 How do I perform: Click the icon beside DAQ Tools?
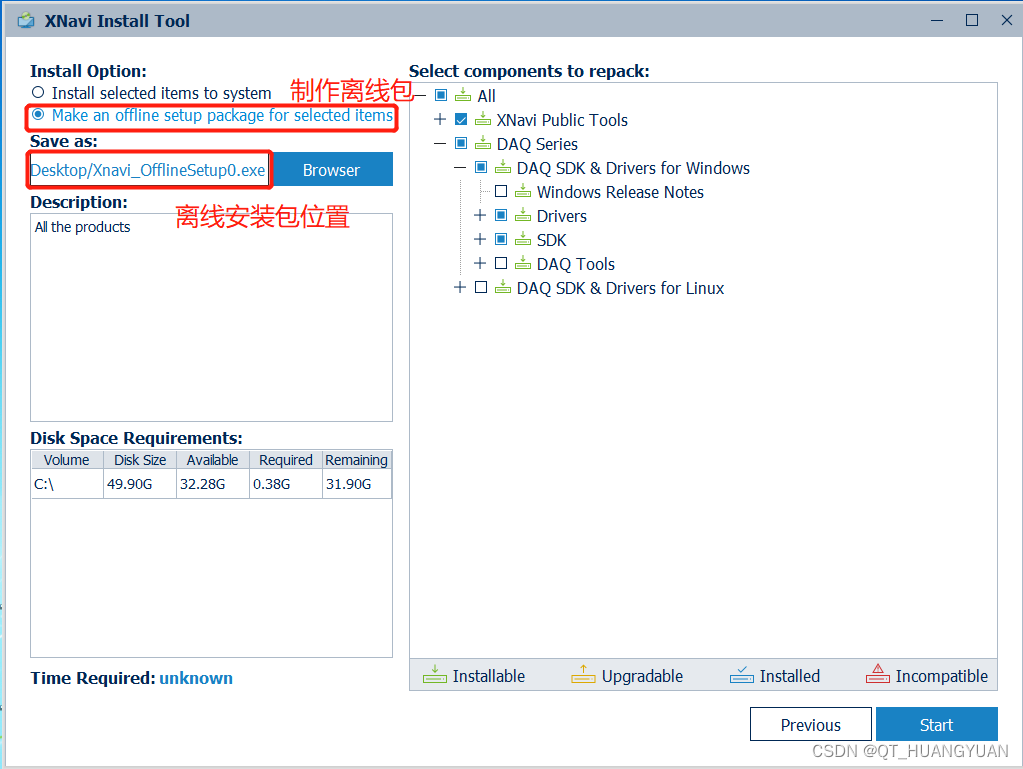523,264
